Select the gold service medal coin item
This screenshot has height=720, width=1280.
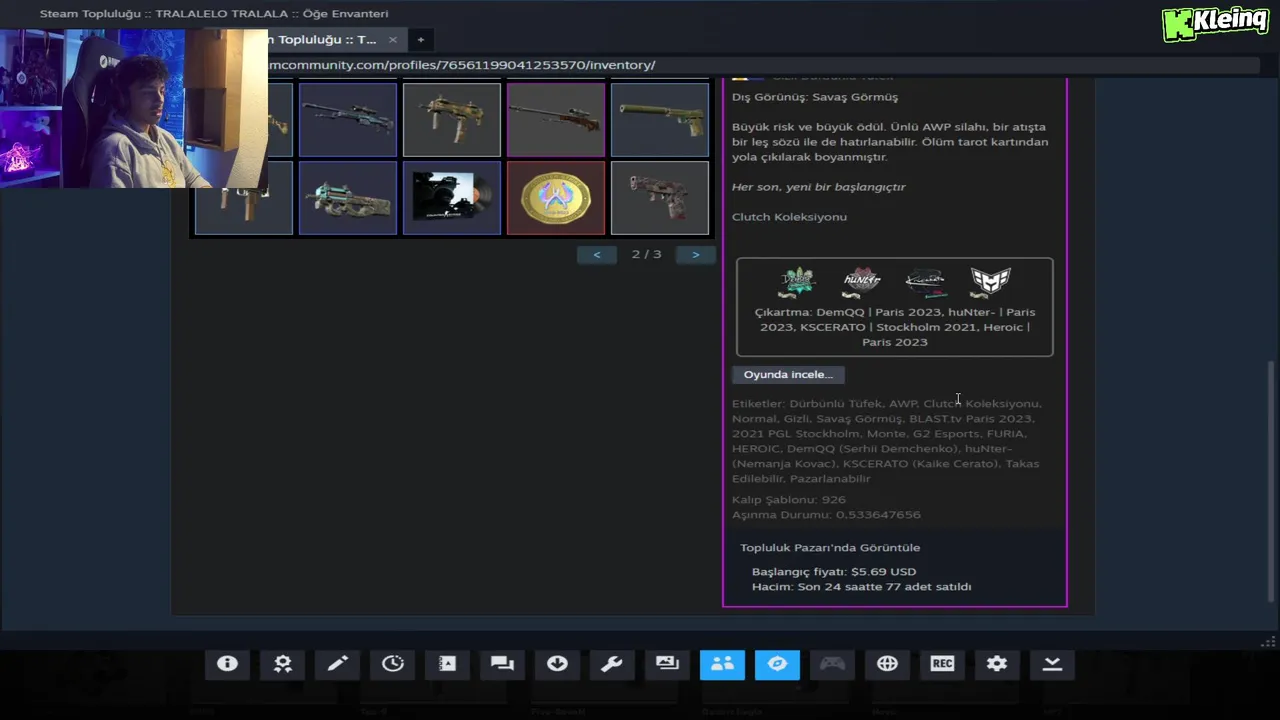(x=556, y=198)
